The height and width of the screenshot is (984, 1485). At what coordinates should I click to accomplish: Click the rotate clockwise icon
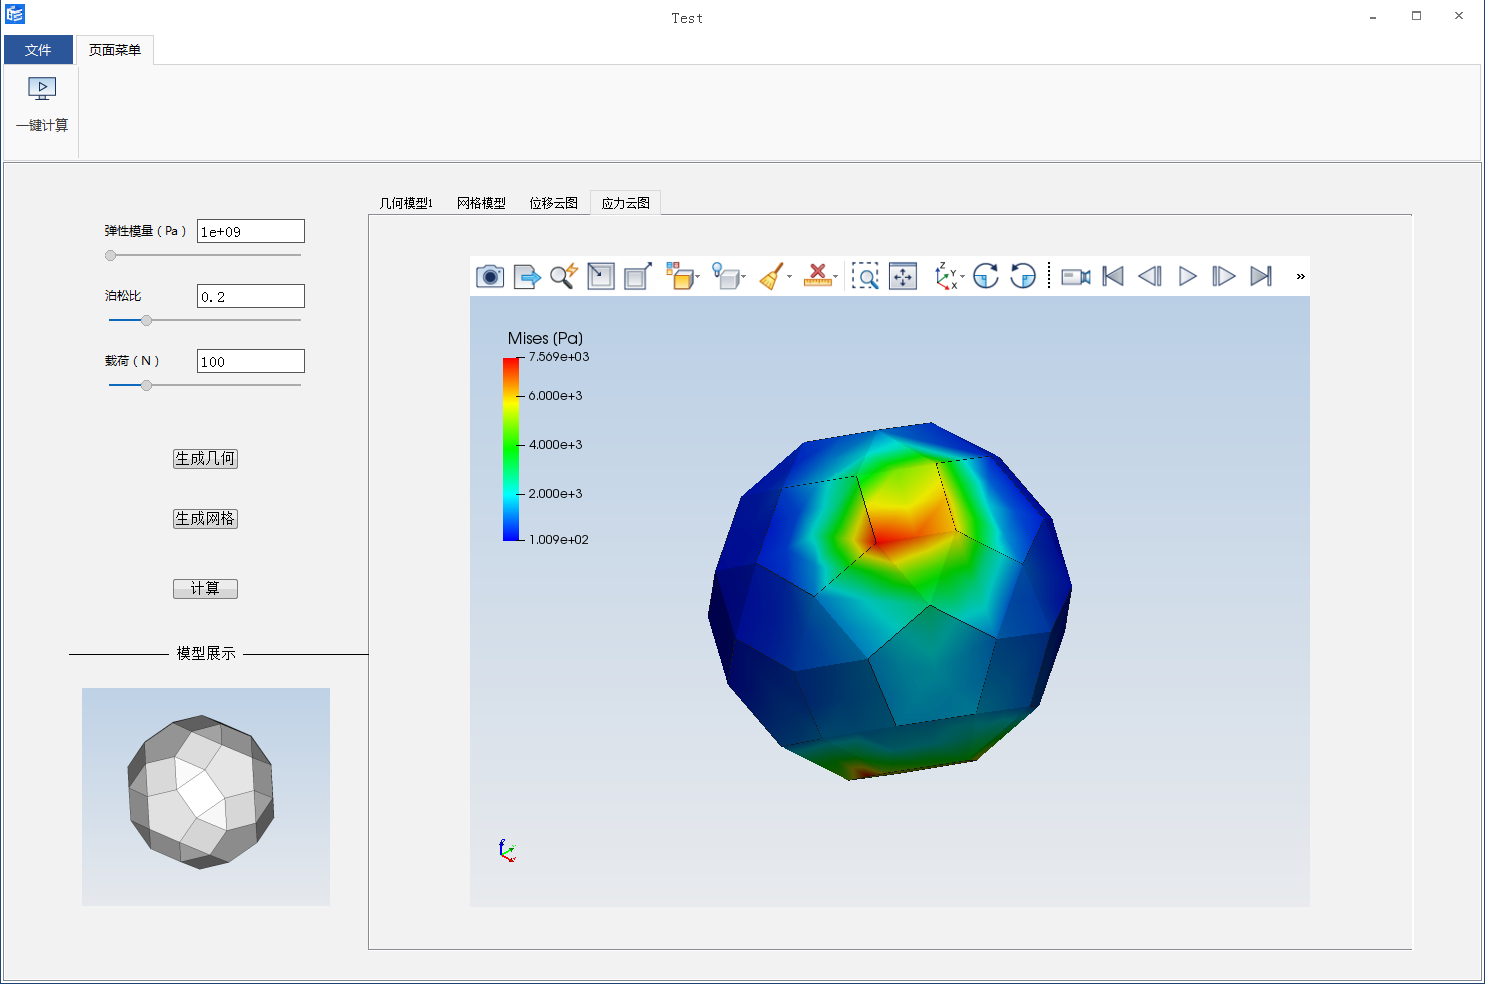coord(986,276)
